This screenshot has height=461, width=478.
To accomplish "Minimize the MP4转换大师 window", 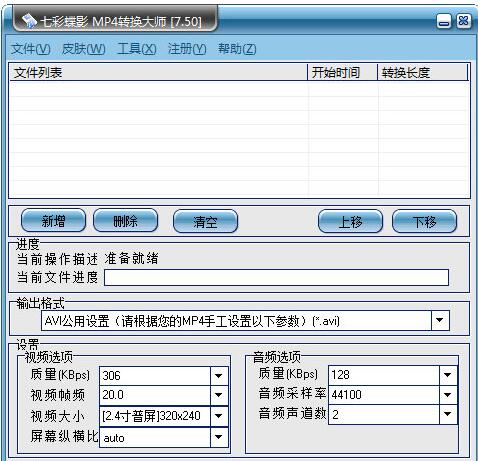I will tap(444, 22).
